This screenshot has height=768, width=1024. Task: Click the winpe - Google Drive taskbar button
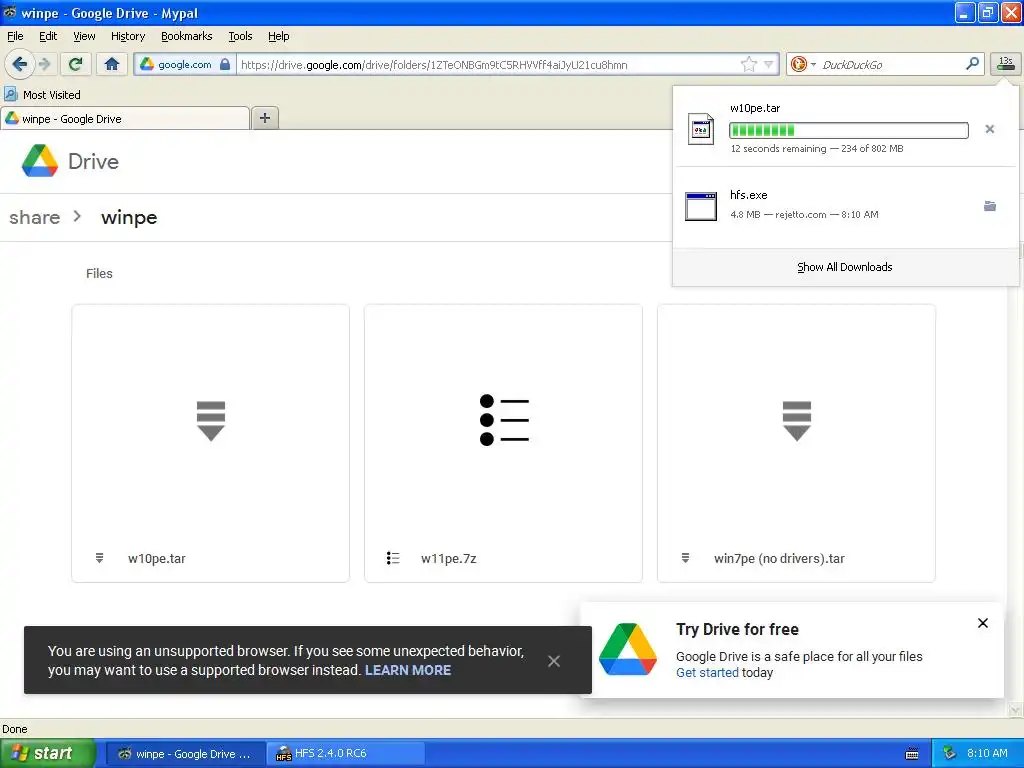[185, 753]
